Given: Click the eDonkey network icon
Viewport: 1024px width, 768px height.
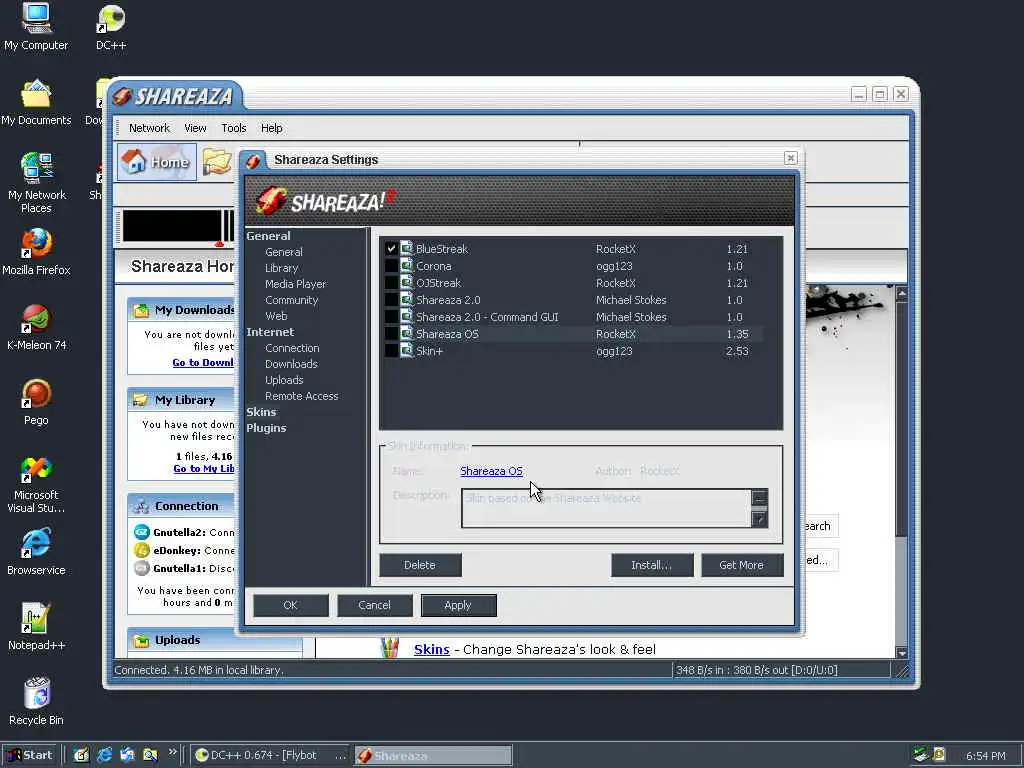Looking at the screenshot, I should 142,551.
